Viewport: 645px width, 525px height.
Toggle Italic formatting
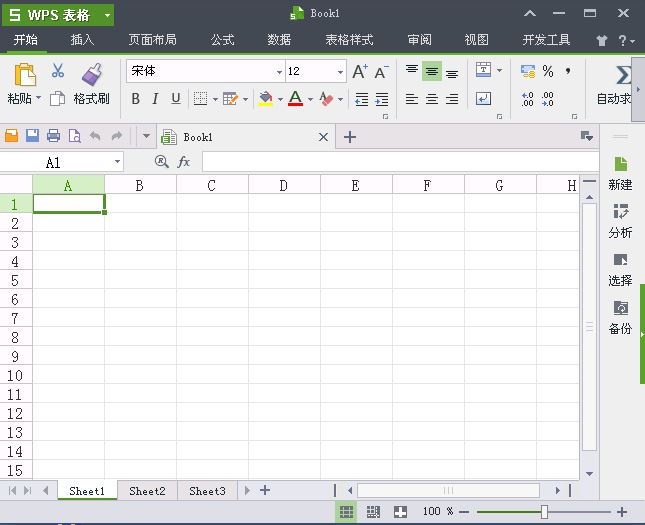155,99
